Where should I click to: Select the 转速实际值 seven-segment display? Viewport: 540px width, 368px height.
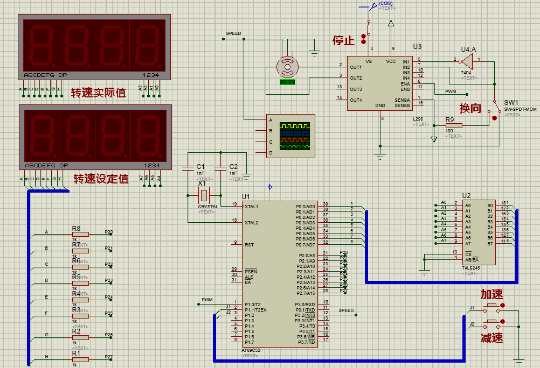(x=94, y=47)
